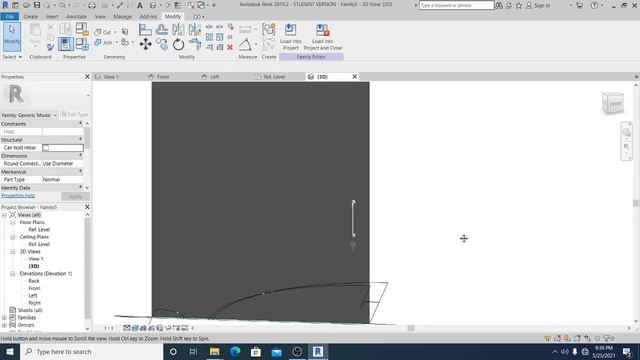Open File Explorer from taskbar

pyautogui.click(x=214, y=351)
